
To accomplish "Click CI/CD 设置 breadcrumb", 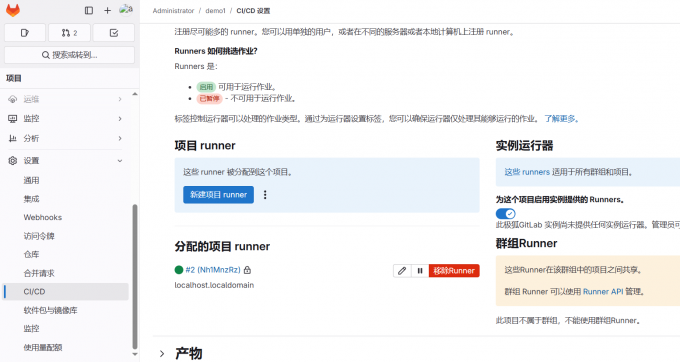I will pyautogui.click(x=253, y=11).
